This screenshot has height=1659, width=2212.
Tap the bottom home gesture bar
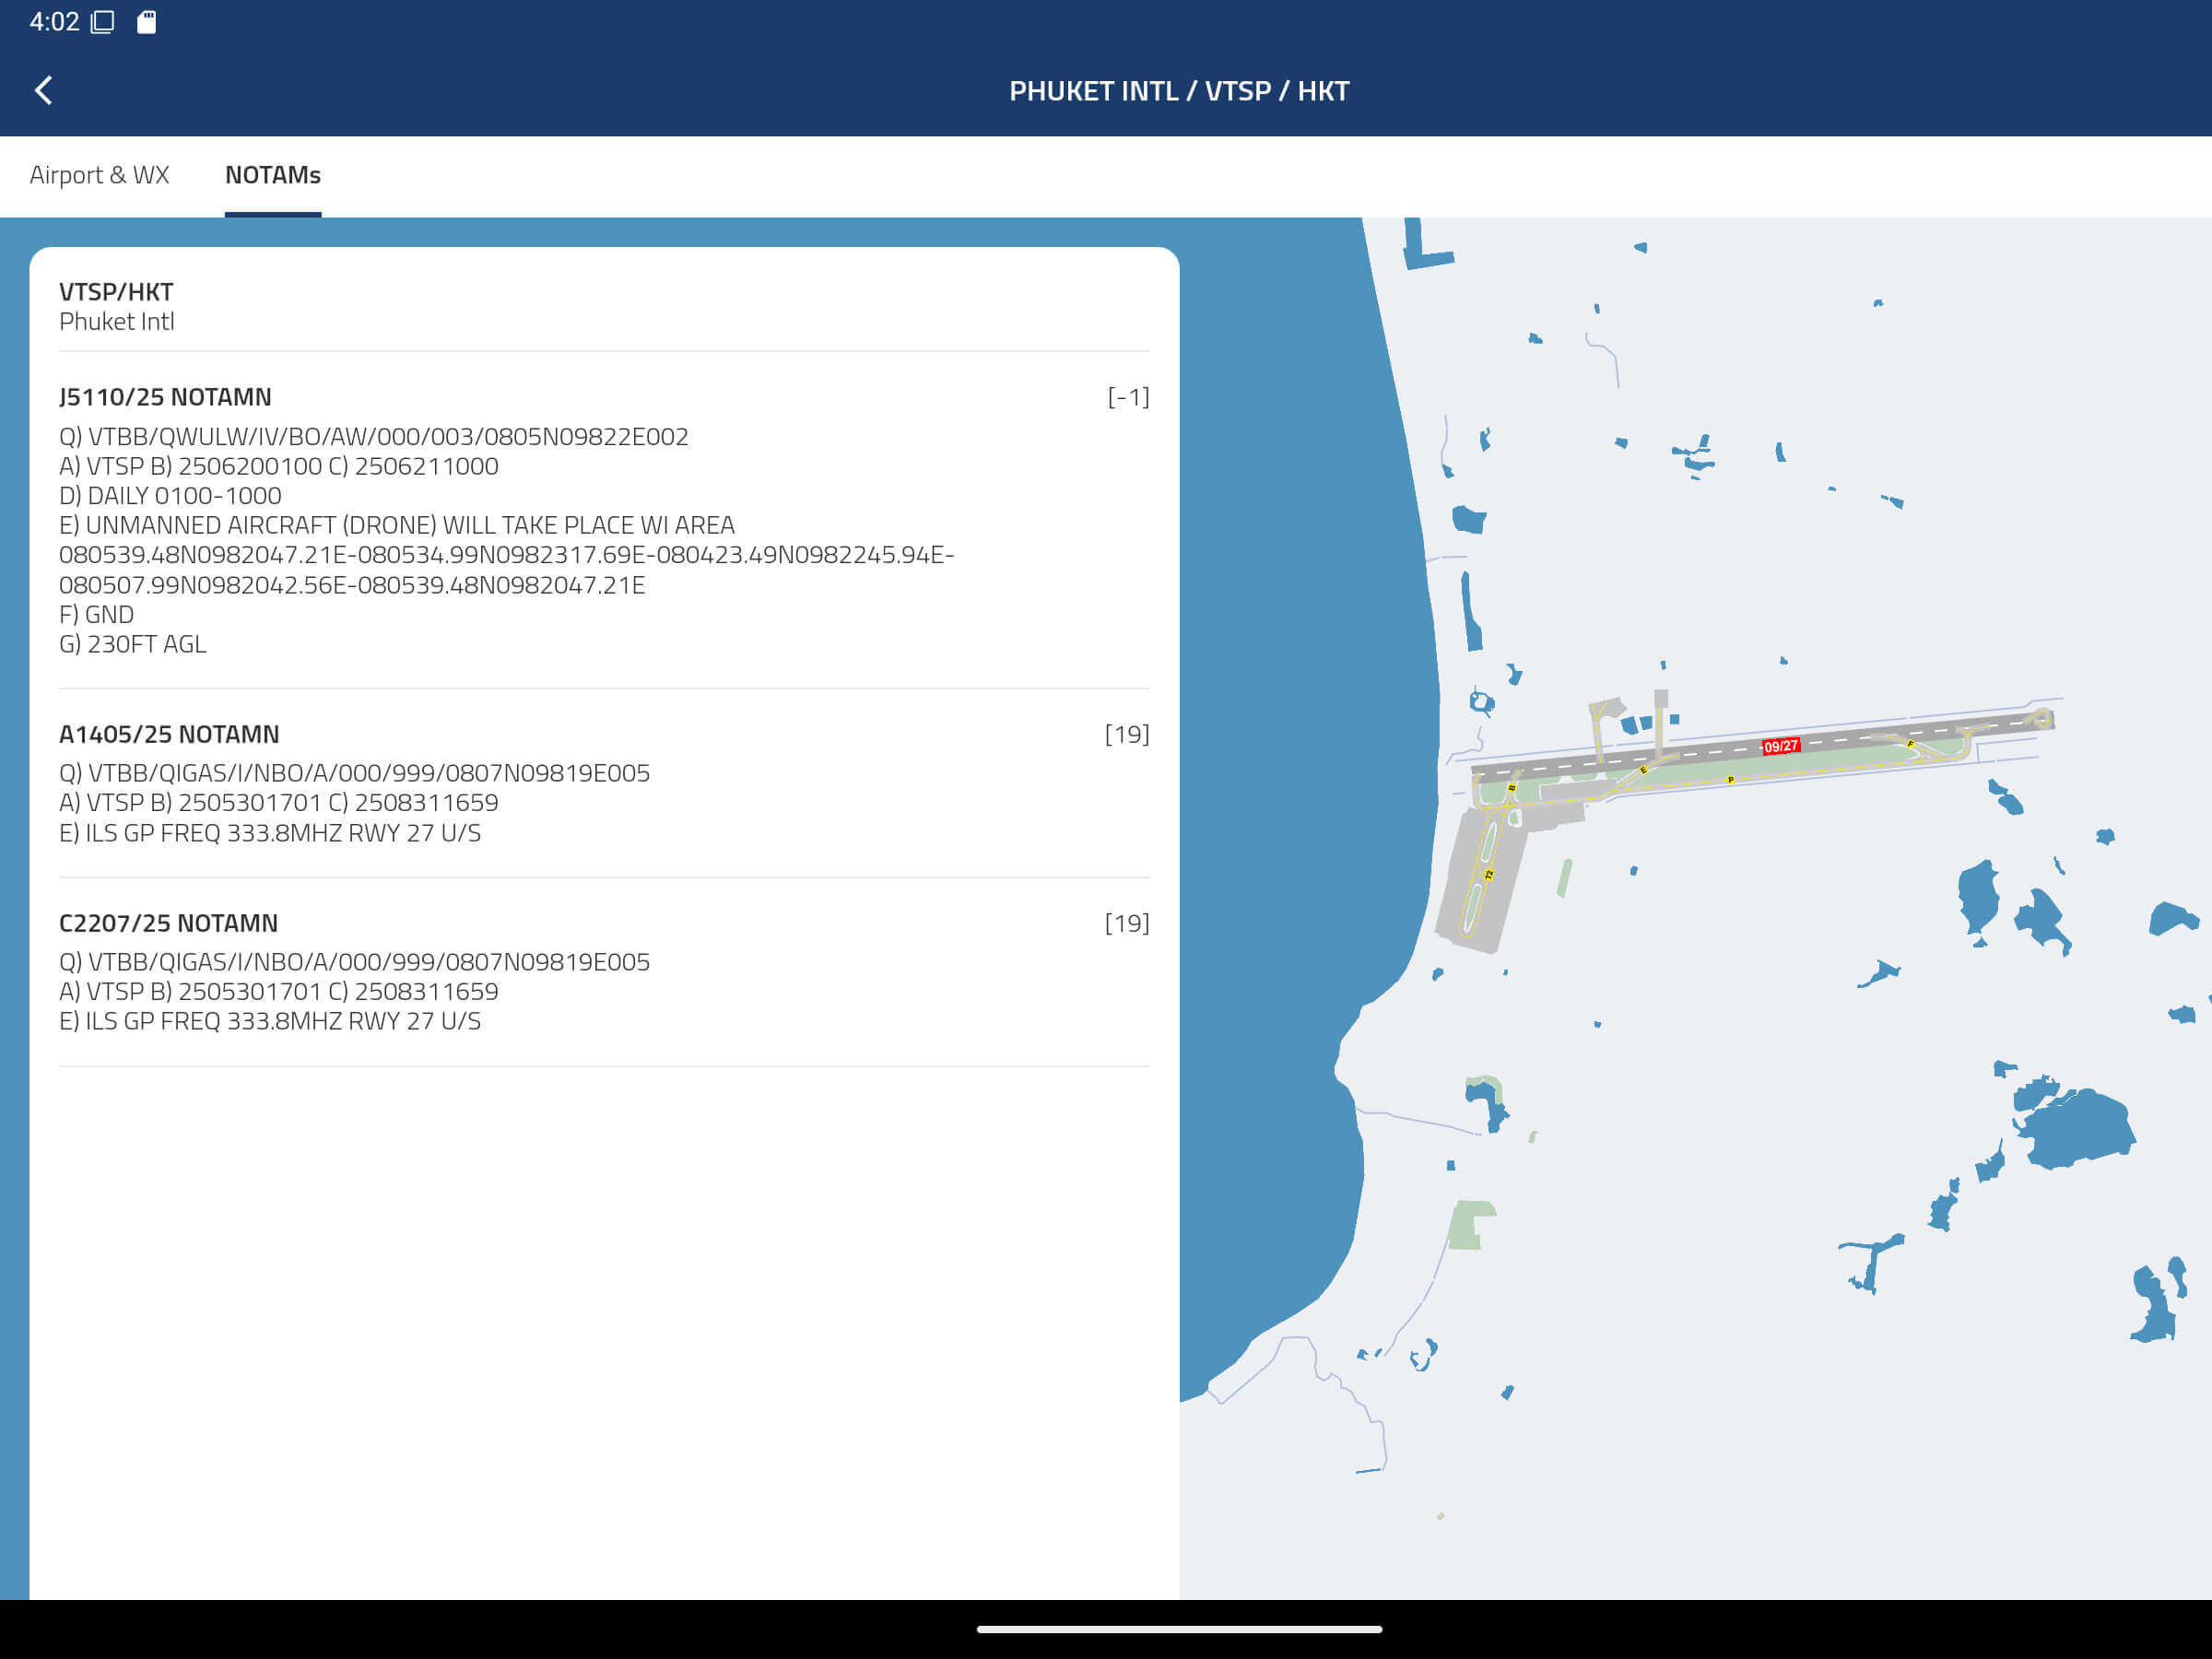coord(1178,1629)
